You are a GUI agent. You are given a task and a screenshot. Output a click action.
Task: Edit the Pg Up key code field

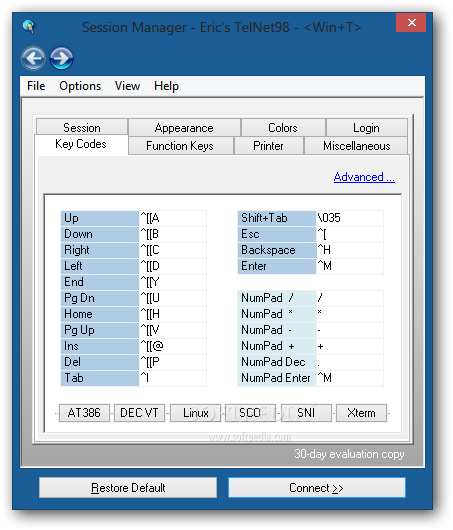coord(173,330)
